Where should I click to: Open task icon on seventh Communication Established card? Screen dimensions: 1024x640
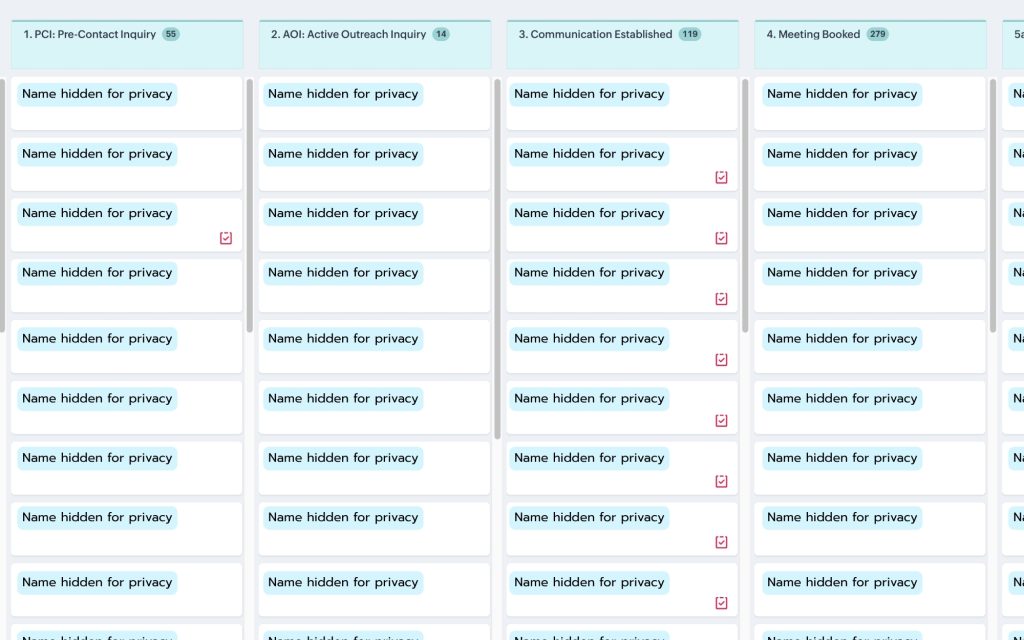point(721,481)
